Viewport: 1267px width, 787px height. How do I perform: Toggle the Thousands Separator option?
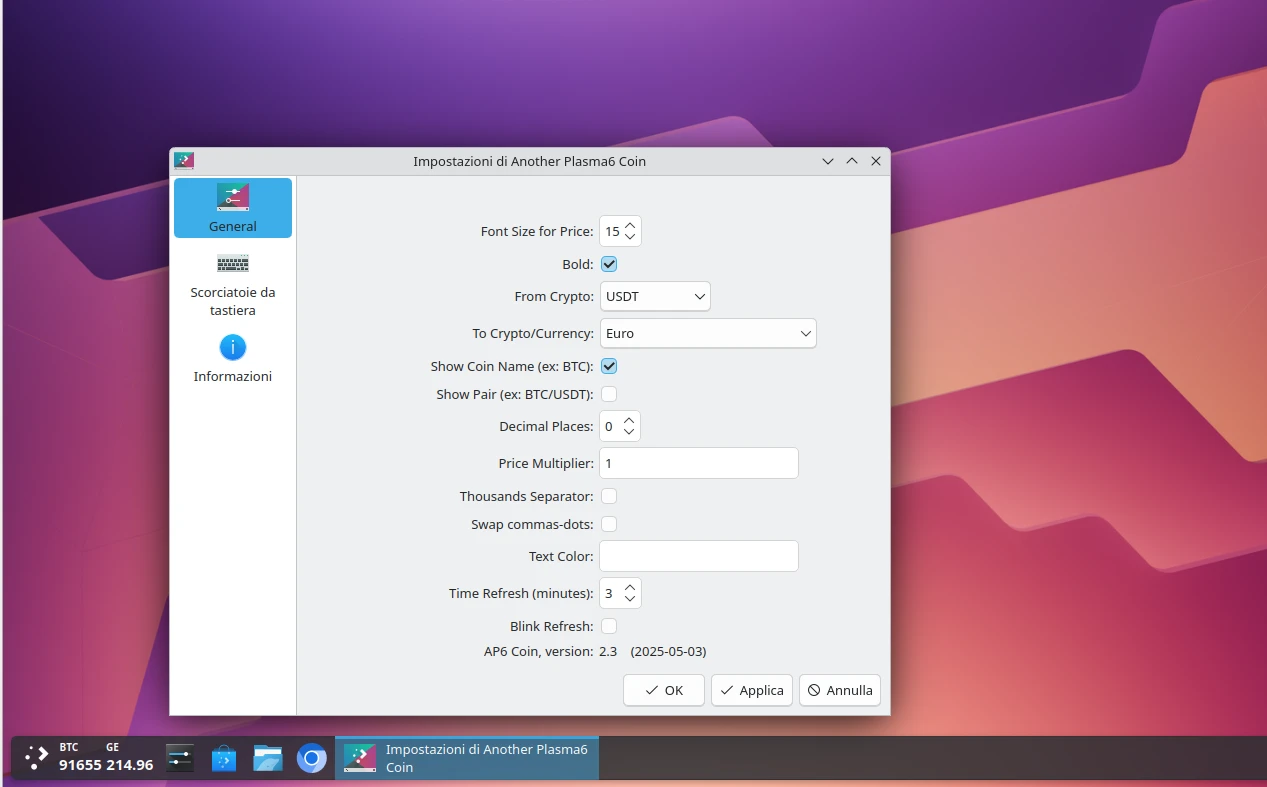click(x=608, y=496)
